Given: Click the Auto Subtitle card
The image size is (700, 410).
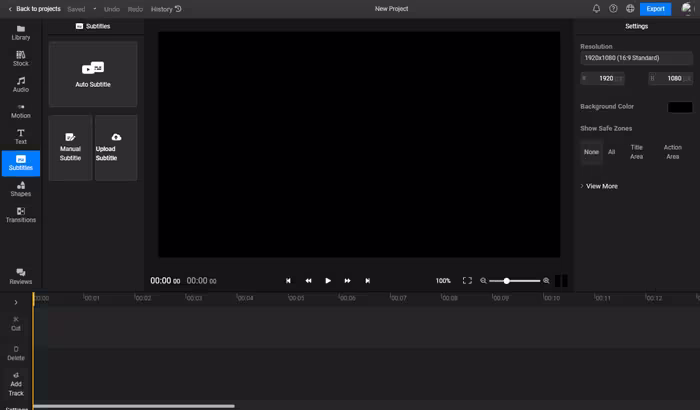Looking at the screenshot, I should [93, 74].
